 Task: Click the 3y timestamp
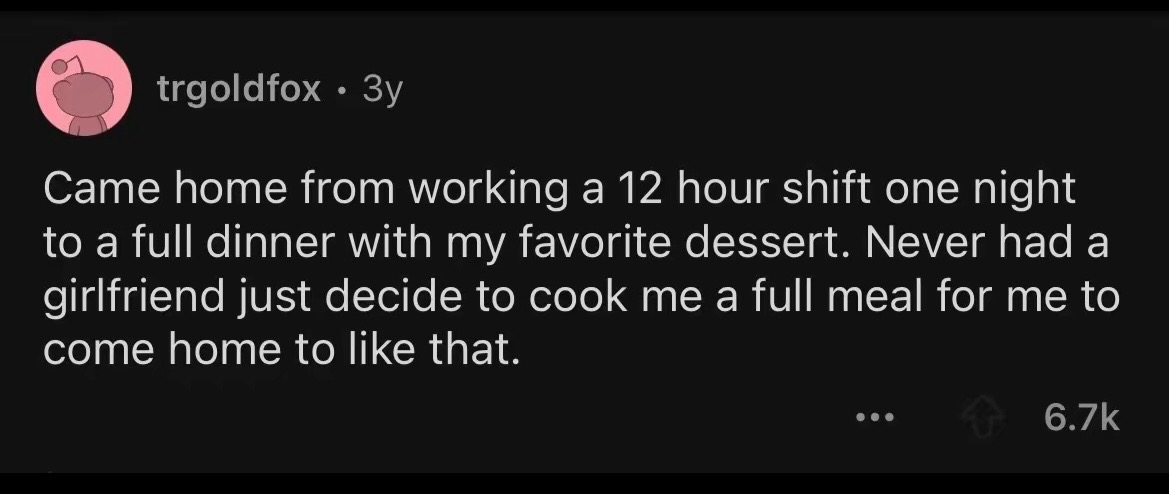click(382, 91)
